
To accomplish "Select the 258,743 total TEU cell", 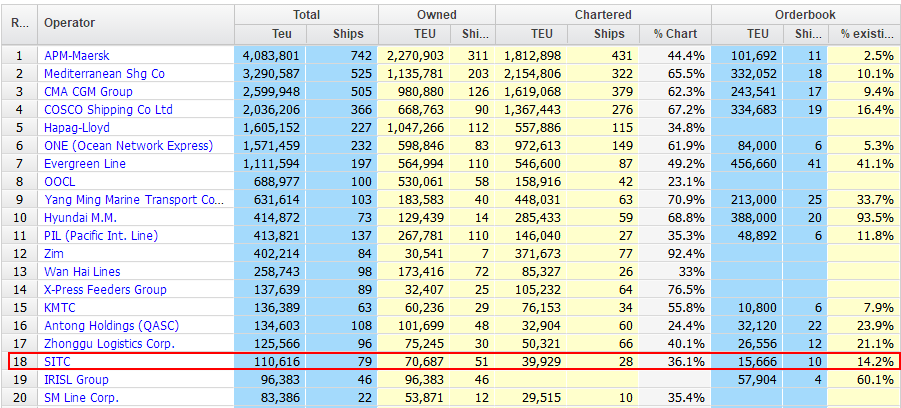I will click(270, 271).
